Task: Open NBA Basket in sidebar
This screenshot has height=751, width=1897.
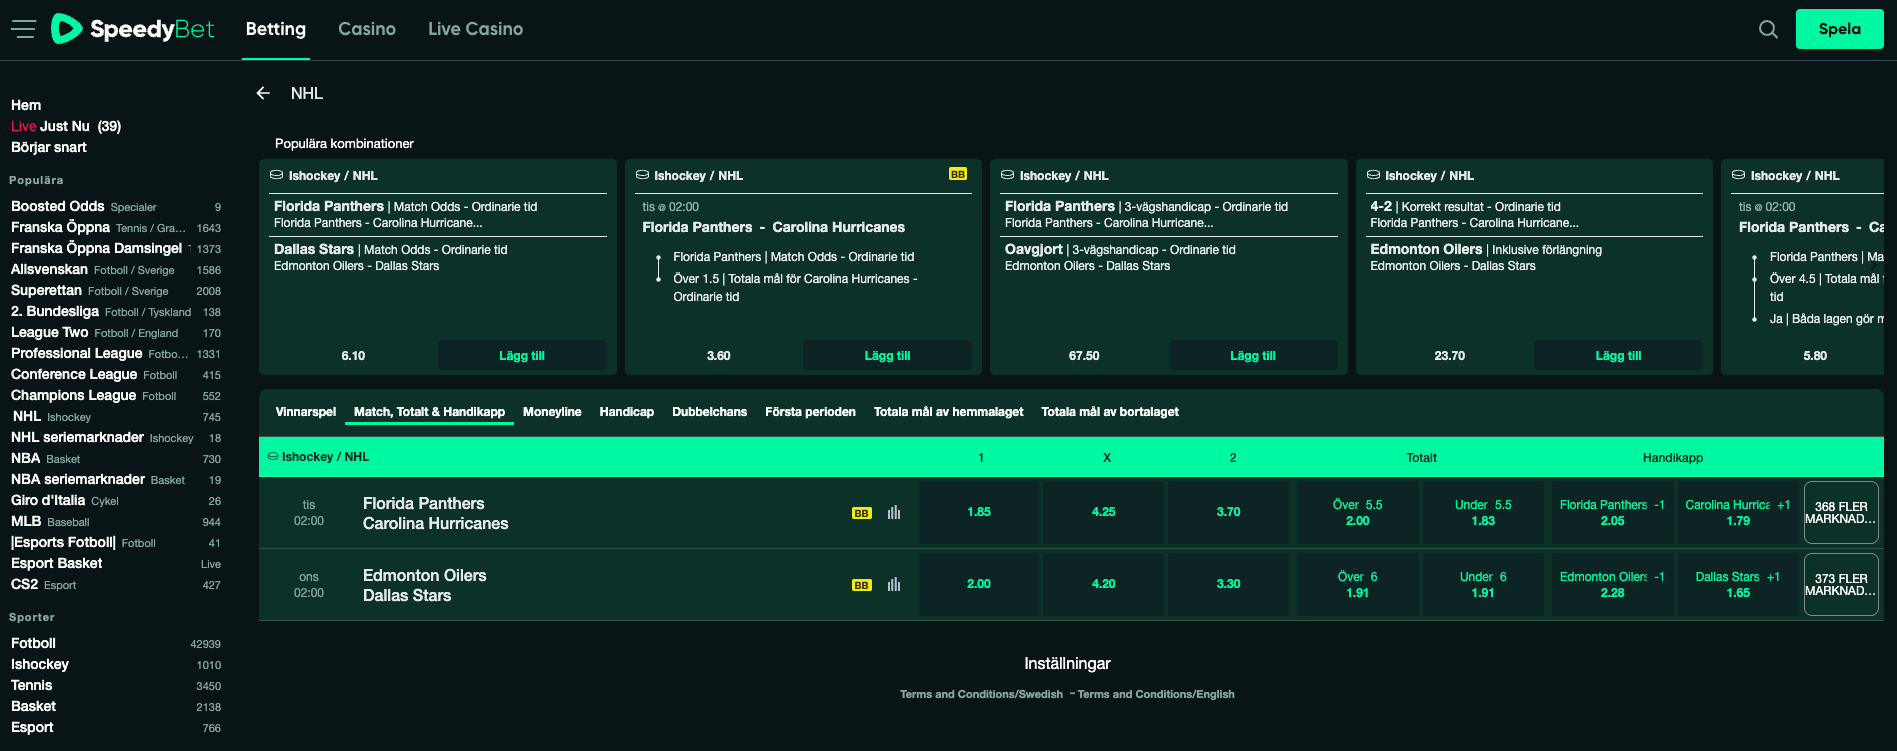Action: pos(116,458)
